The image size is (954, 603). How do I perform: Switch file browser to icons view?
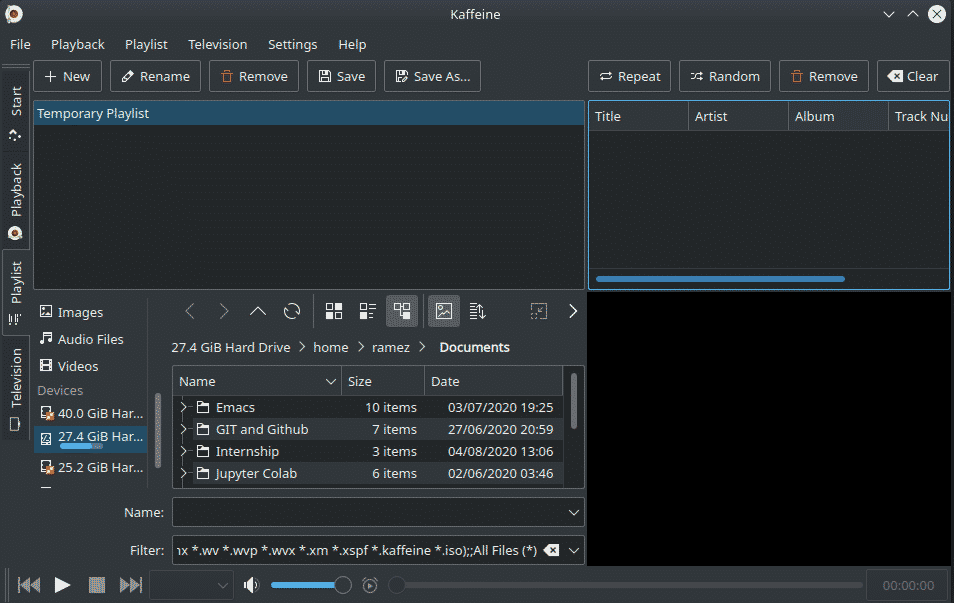click(x=334, y=312)
